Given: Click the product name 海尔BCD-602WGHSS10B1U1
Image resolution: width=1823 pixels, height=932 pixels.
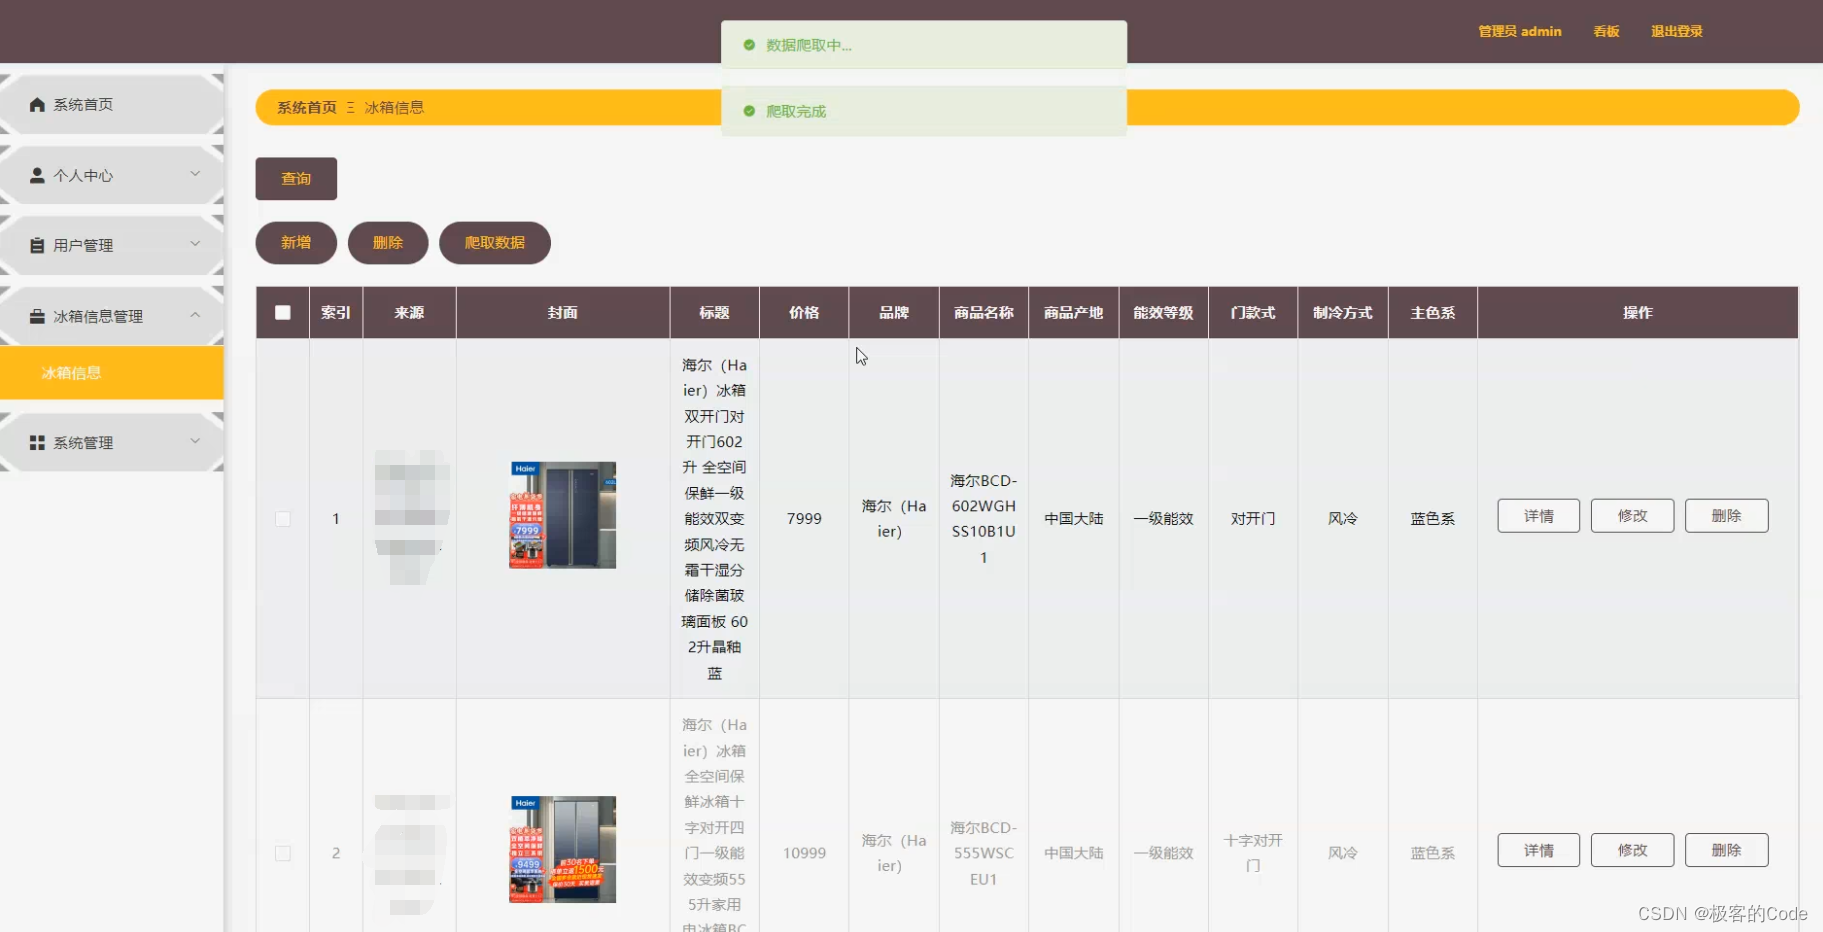Looking at the screenshot, I should [x=984, y=519].
